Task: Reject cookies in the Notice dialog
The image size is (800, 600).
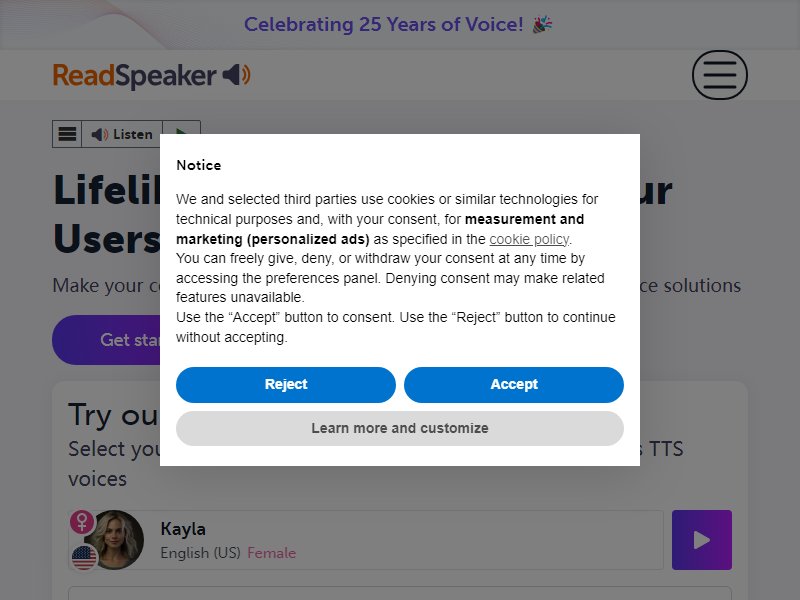Action: pos(286,385)
